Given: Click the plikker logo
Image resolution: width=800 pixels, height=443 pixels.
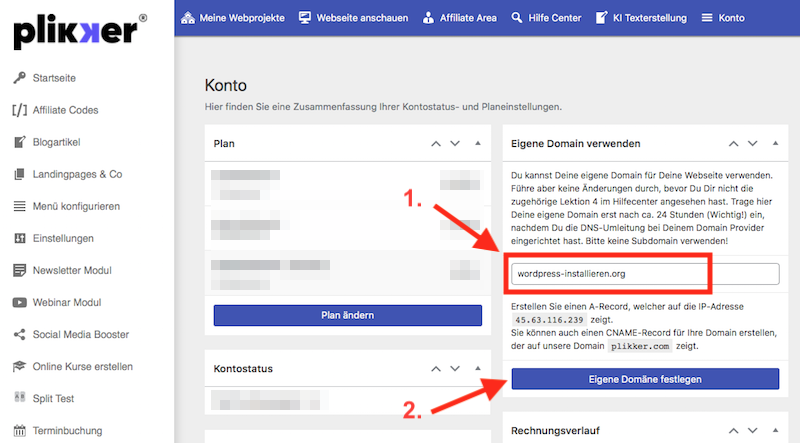Looking at the screenshot, I should [x=80, y=32].
